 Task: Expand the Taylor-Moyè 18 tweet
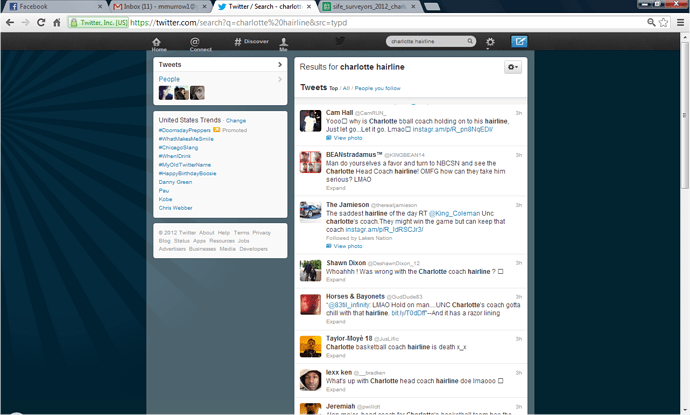click(336, 356)
